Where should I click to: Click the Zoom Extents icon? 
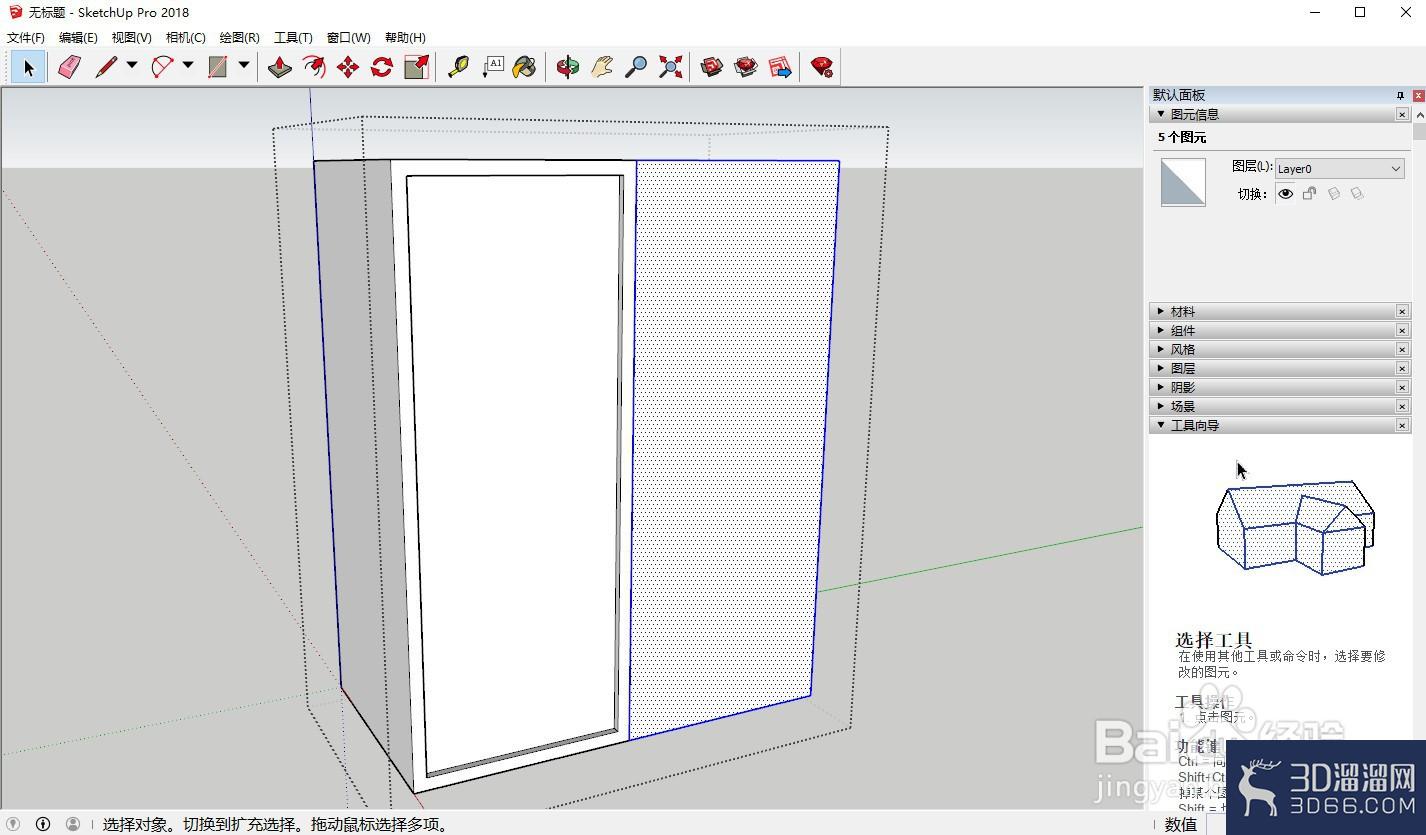tap(671, 67)
